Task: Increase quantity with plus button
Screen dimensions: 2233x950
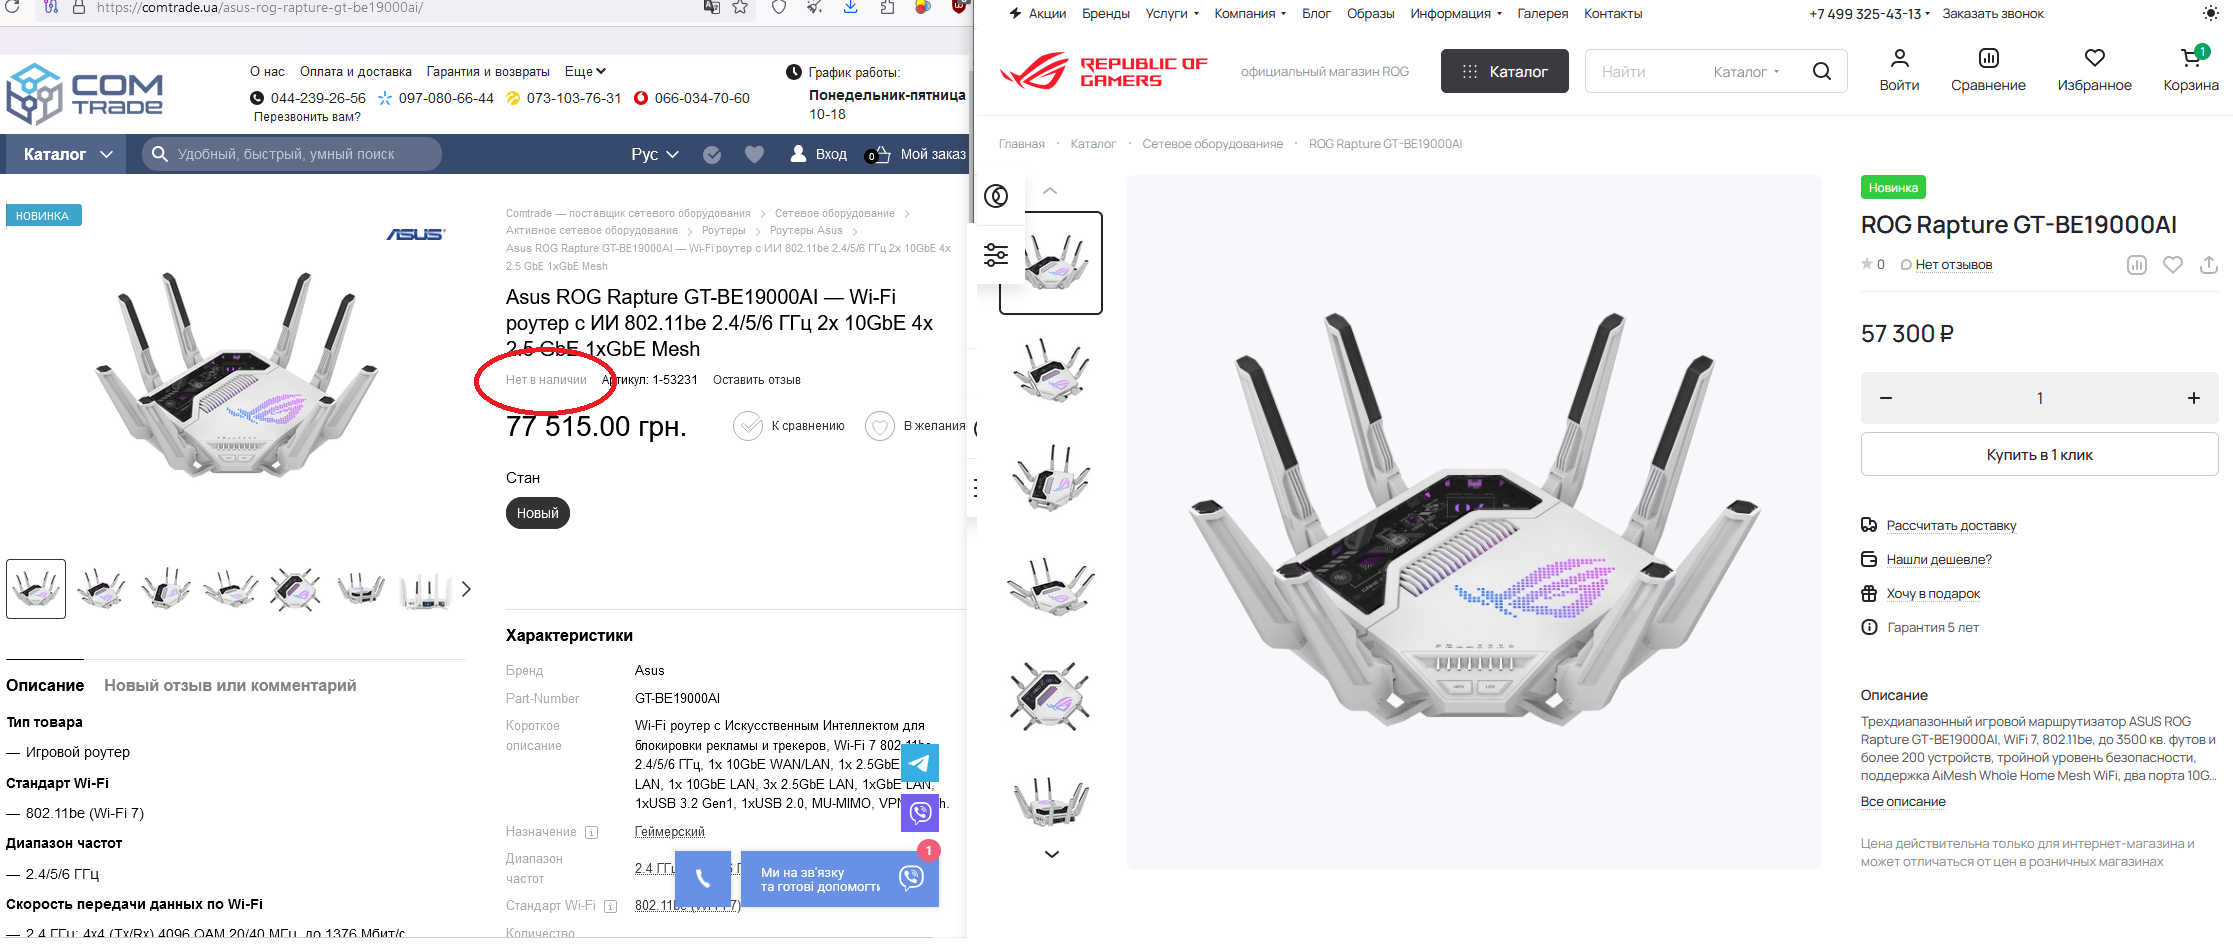Action: tap(2193, 398)
